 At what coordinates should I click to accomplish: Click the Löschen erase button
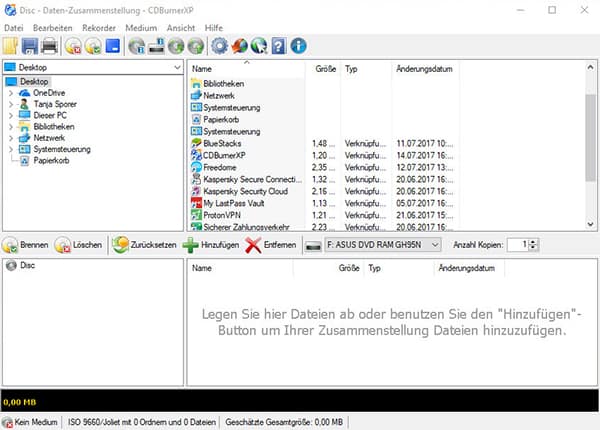click(x=78, y=245)
